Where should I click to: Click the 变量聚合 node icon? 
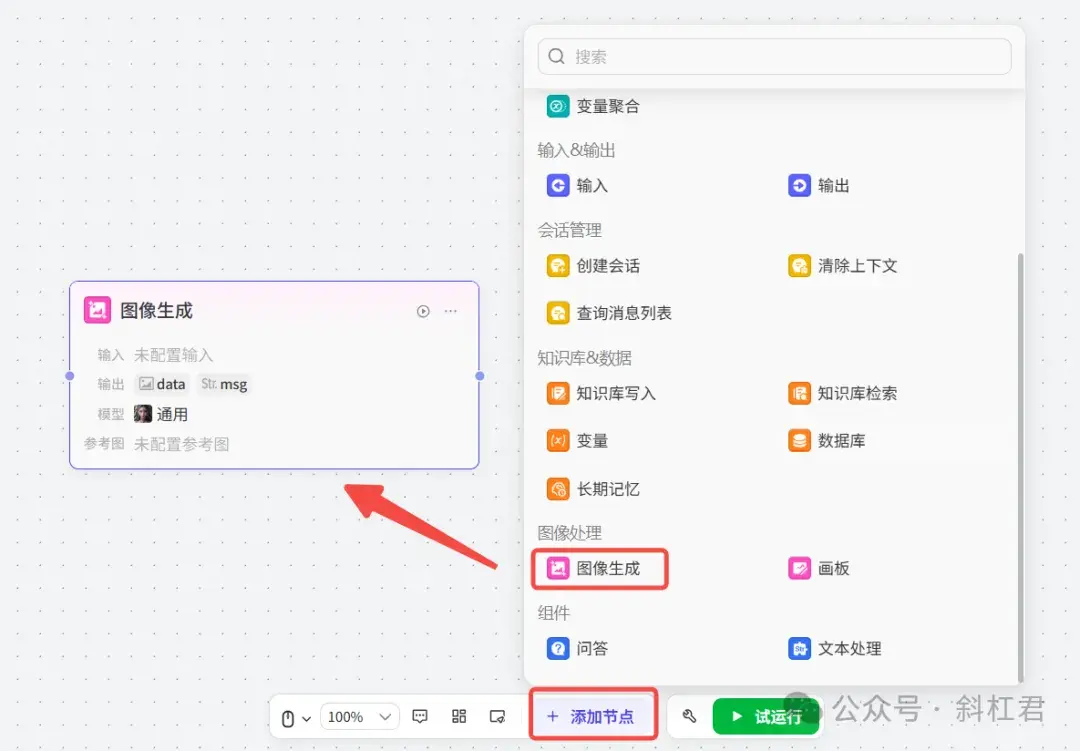click(558, 106)
